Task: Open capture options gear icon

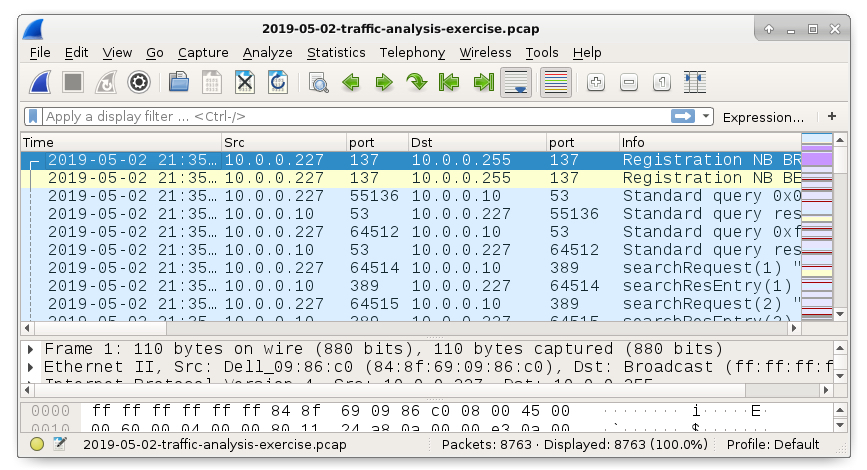Action: coord(139,83)
